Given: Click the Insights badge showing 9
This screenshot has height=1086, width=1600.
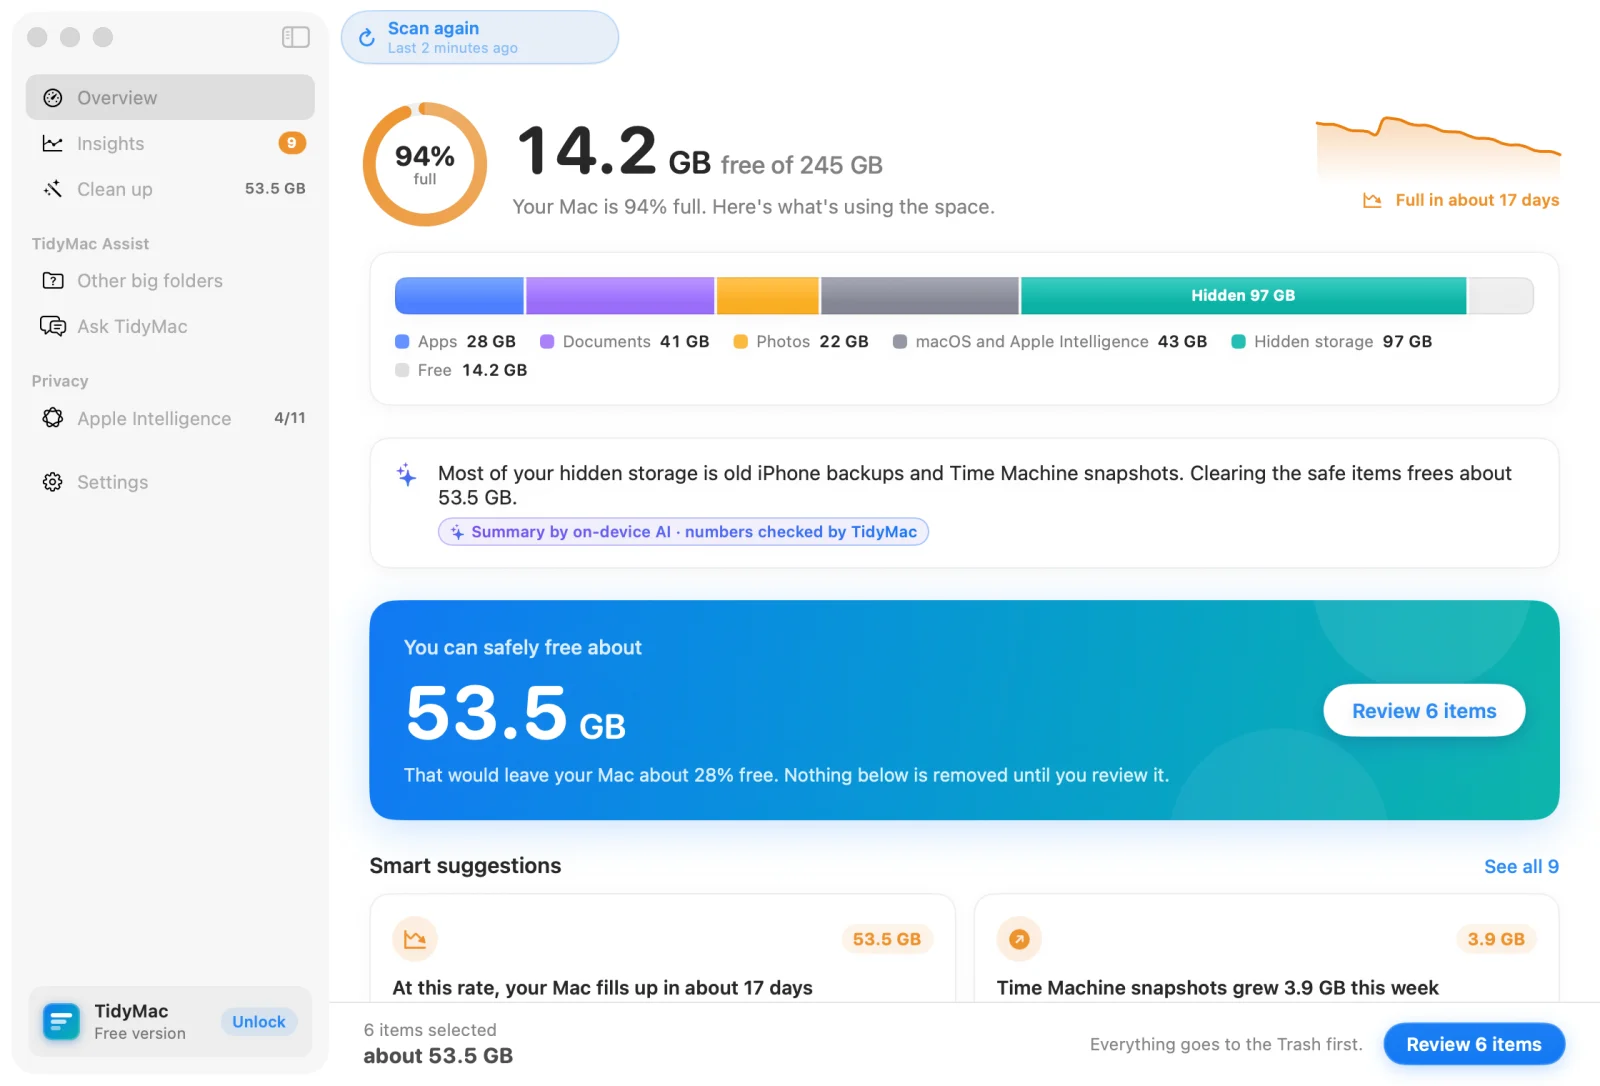Looking at the screenshot, I should click(292, 143).
